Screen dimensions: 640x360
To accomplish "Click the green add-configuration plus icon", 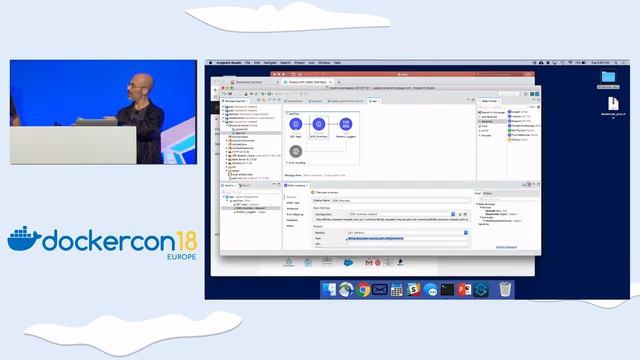I will tap(460, 214).
